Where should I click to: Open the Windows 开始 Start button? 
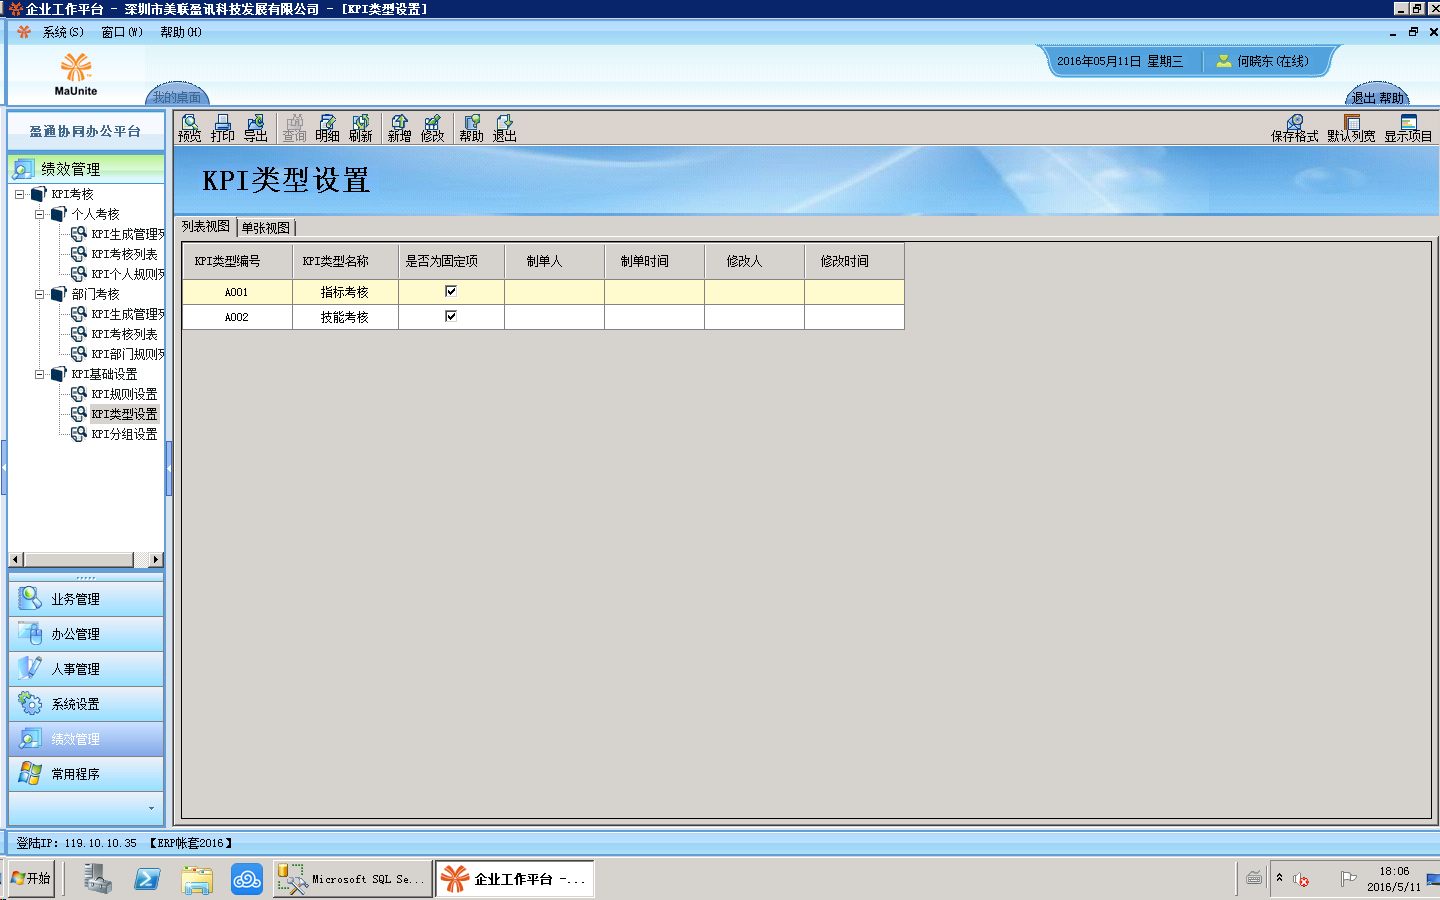tap(30, 879)
